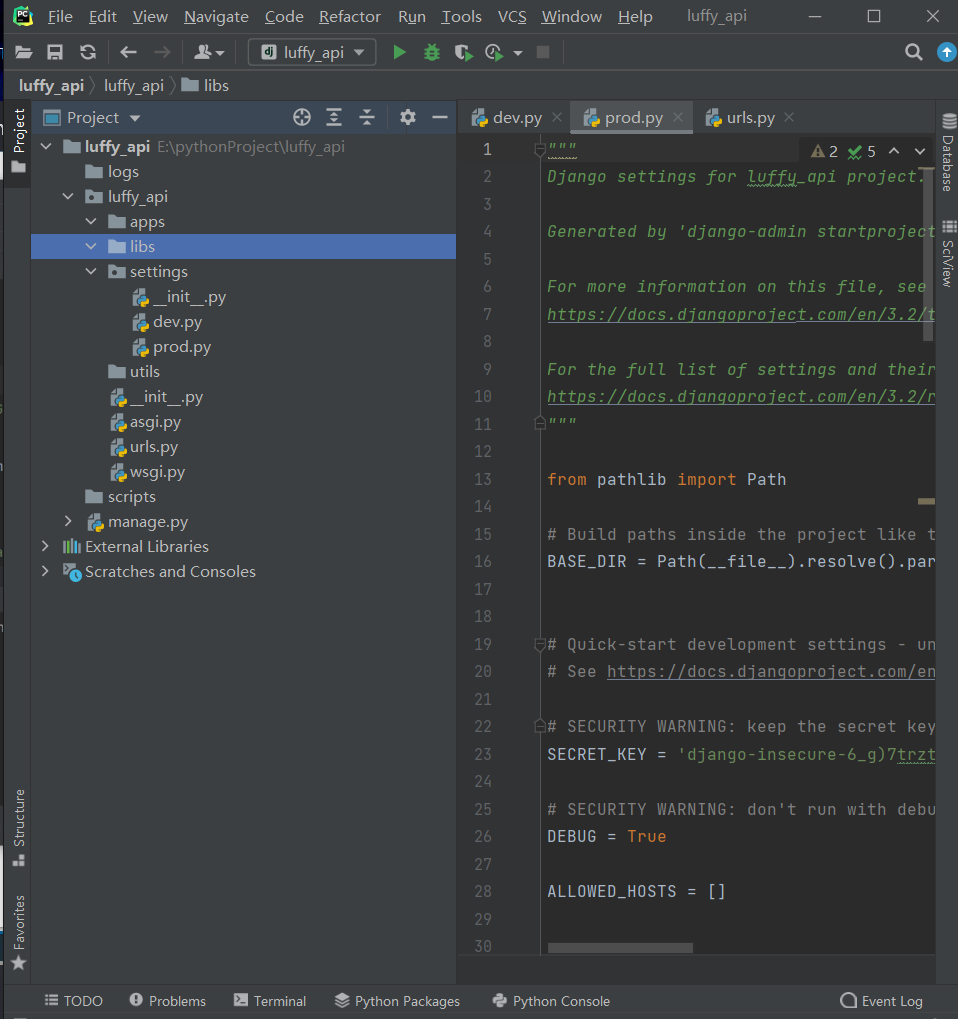Viewport: 958px width, 1019px height.
Task: Open the Terminal tool window
Action: (x=270, y=1001)
